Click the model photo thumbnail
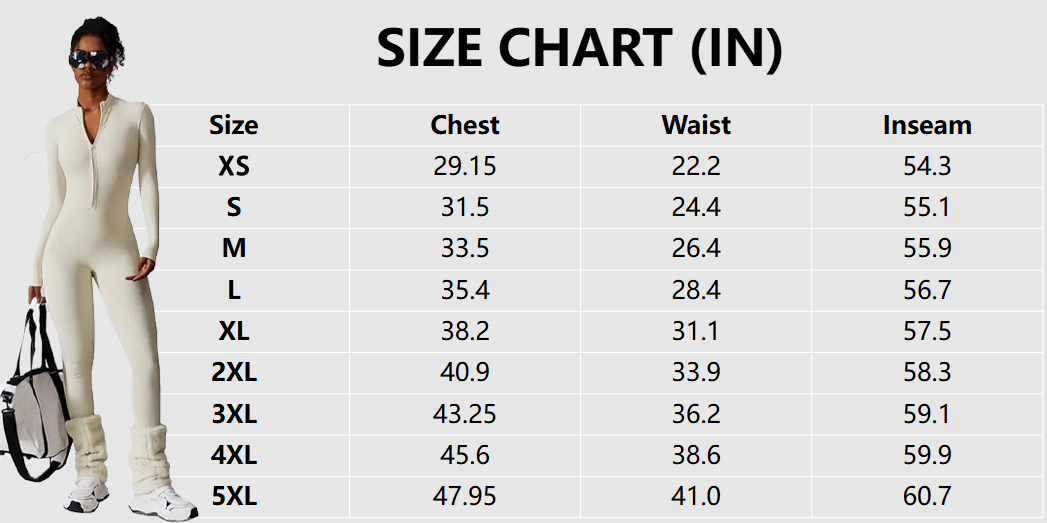 tap(100, 270)
